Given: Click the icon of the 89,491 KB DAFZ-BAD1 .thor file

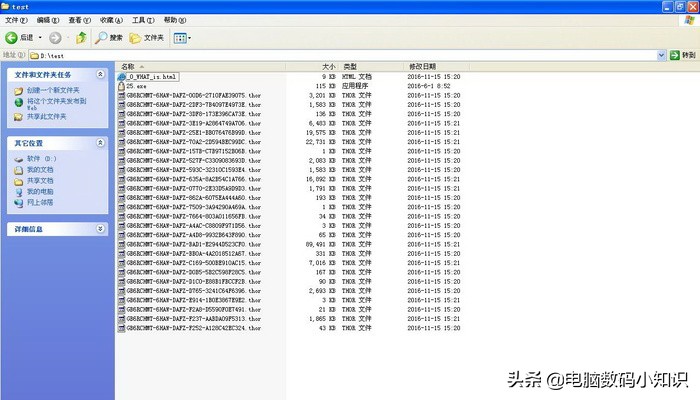Looking at the screenshot, I should pos(121,244).
